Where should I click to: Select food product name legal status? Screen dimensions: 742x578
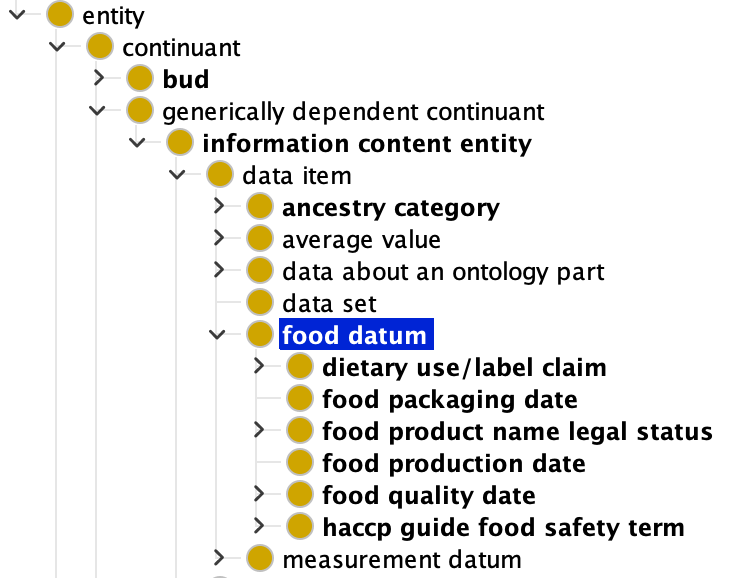(517, 432)
